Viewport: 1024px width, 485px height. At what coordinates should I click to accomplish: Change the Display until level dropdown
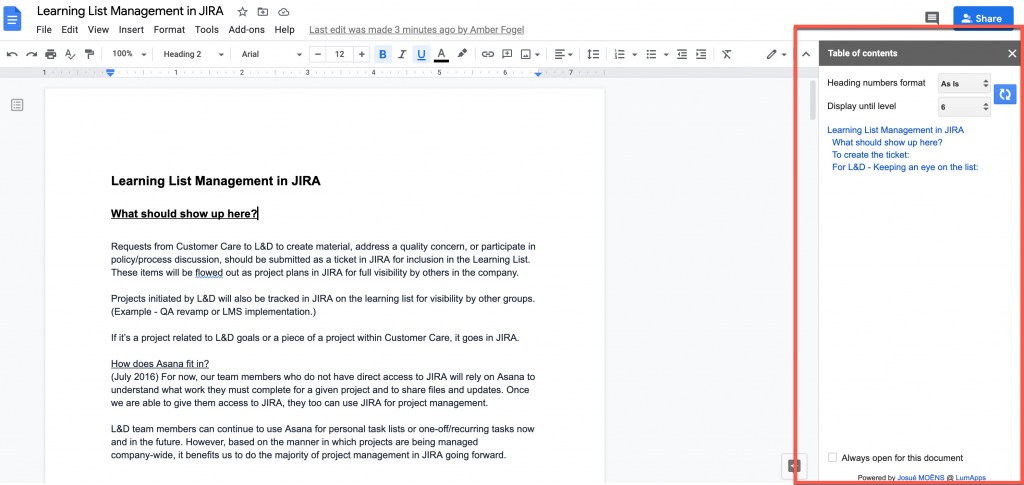click(x=964, y=106)
